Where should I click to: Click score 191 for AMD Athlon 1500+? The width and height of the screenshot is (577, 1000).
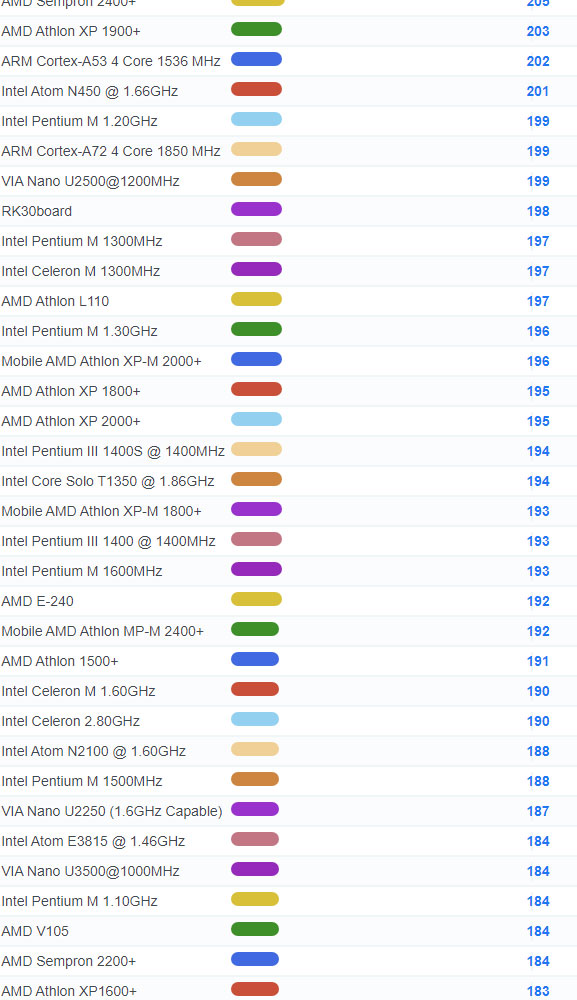pyautogui.click(x=537, y=661)
